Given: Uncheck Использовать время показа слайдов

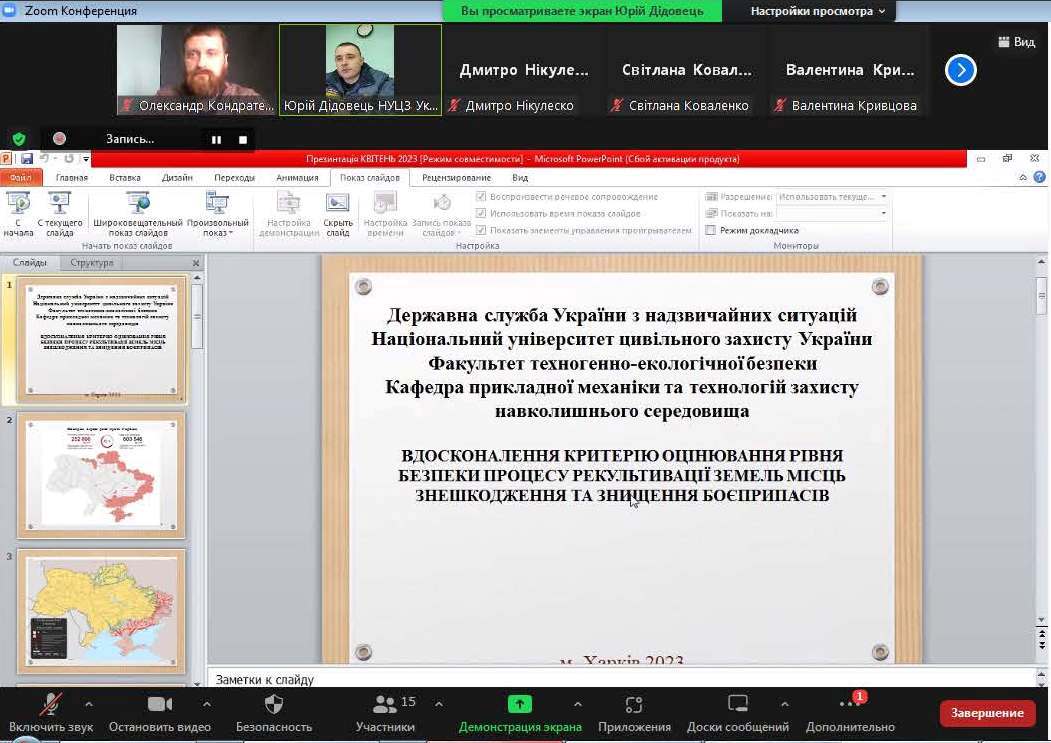Looking at the screenshot, I should 482,213.
